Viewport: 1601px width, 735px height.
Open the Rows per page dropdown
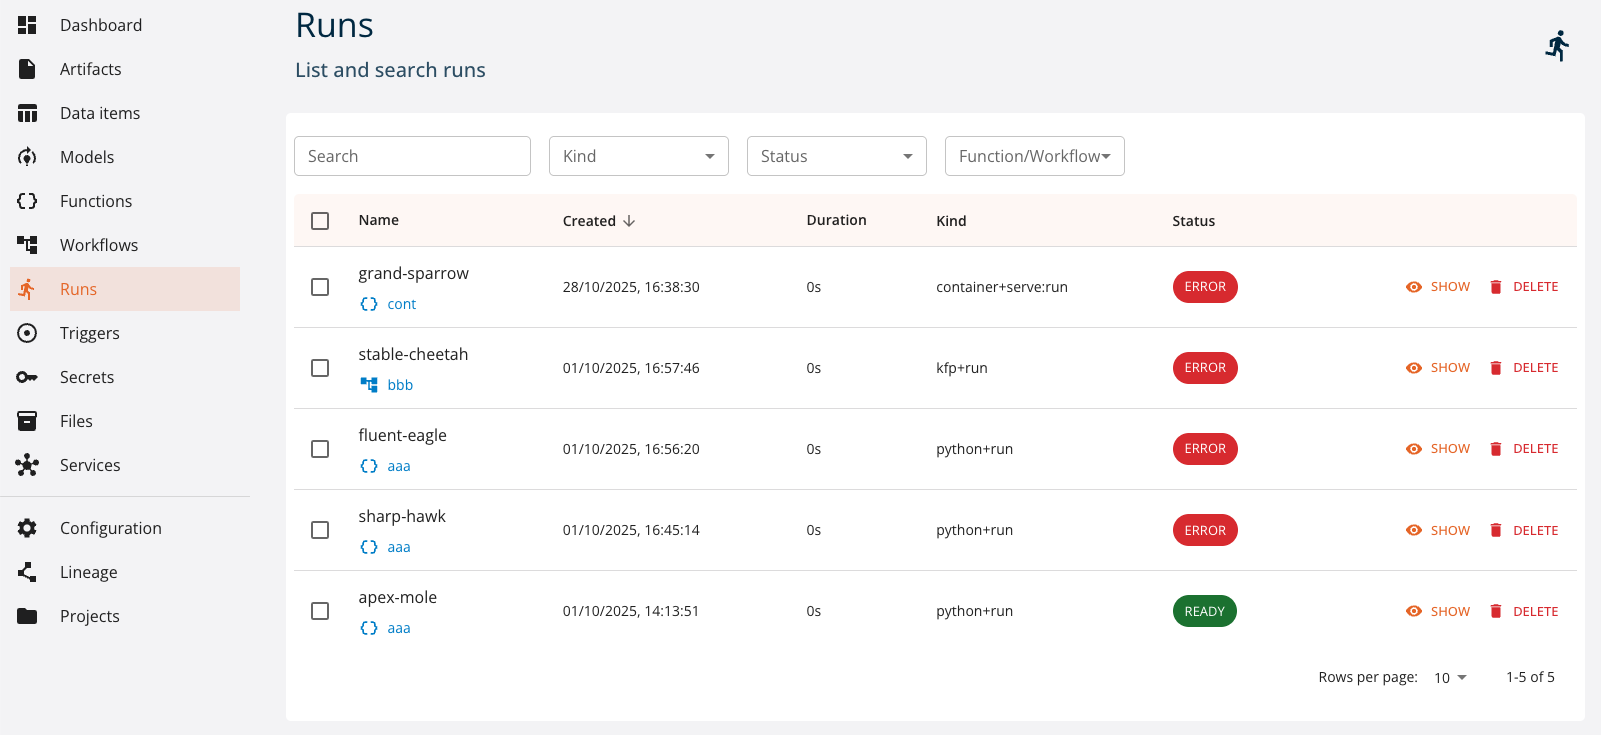click(1450, 678)
